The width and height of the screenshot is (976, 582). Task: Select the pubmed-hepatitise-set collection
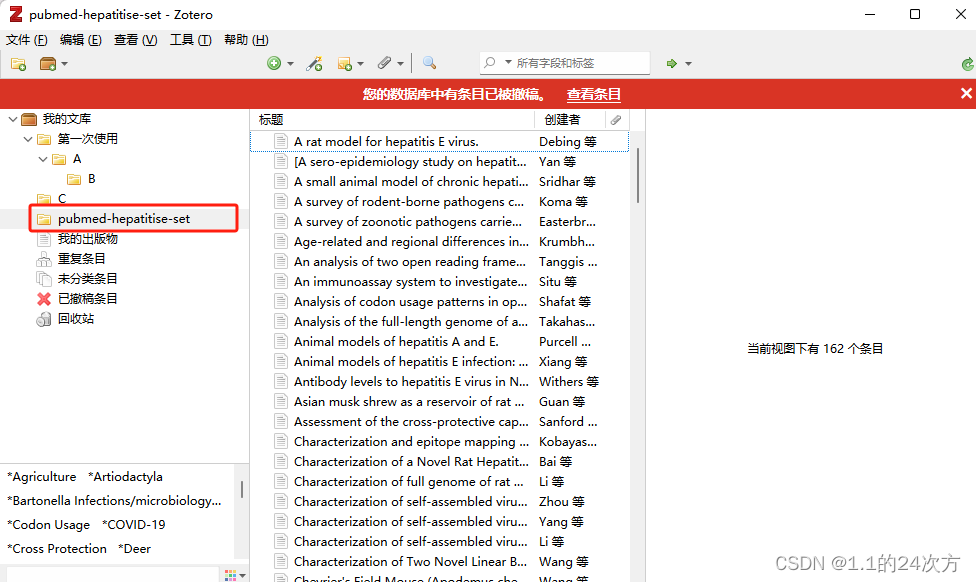[124, 218]
